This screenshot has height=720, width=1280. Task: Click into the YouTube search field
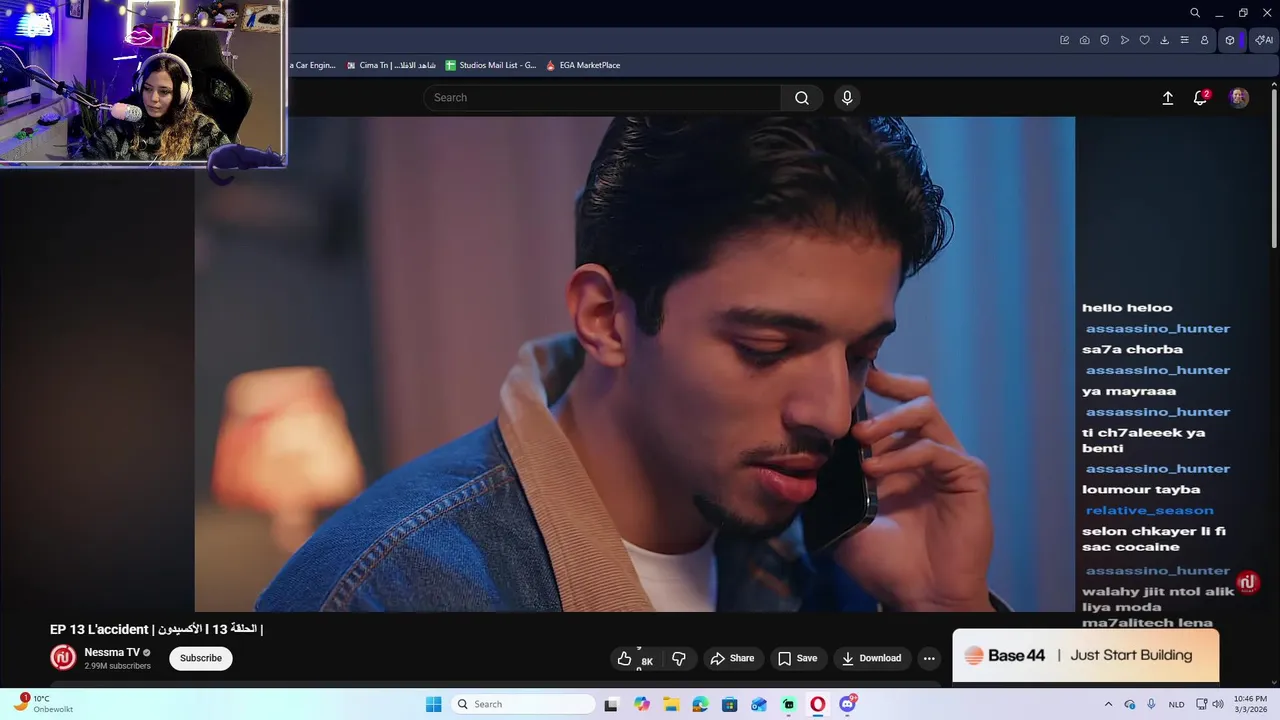pos(602,97)
